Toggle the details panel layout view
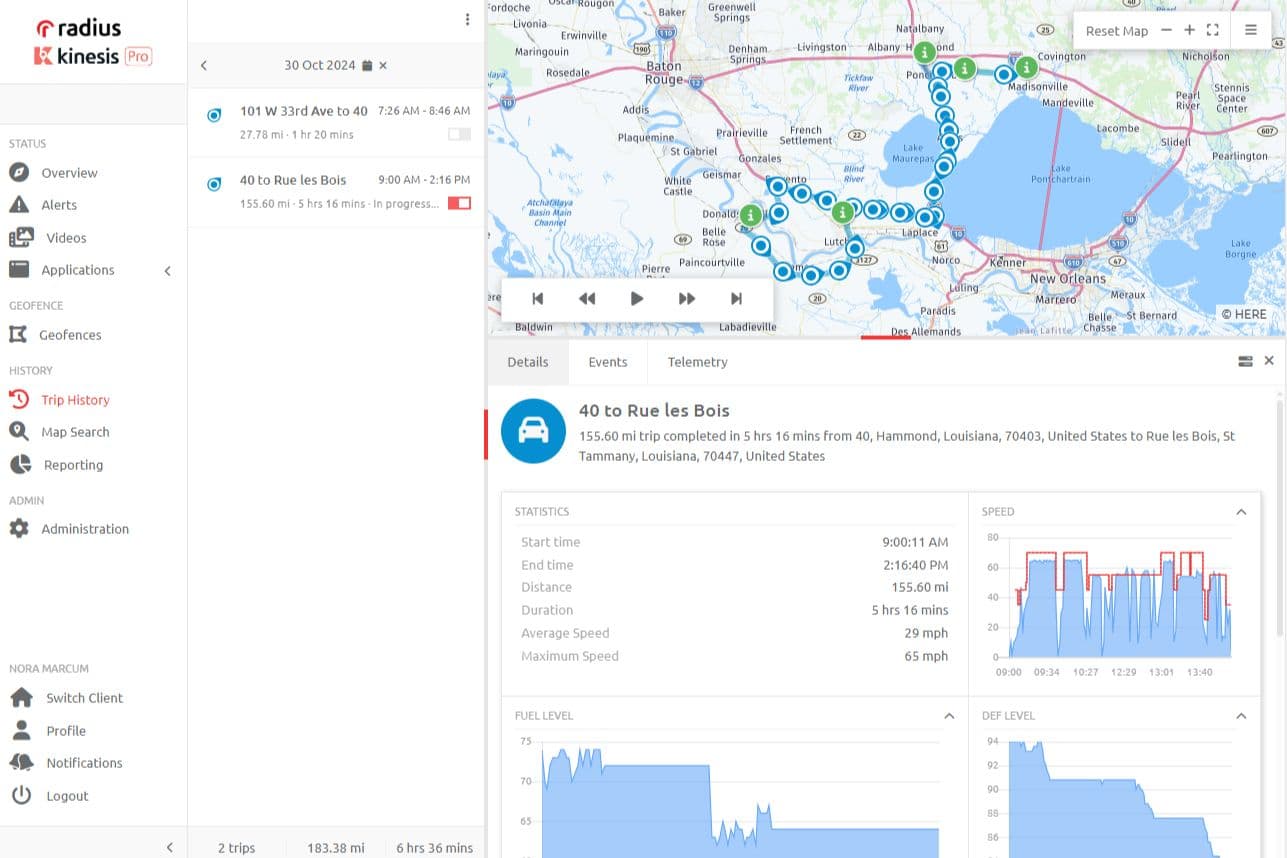This screenshot has height=858, width=1287. pyautogui.click(x=1245, y=361)
